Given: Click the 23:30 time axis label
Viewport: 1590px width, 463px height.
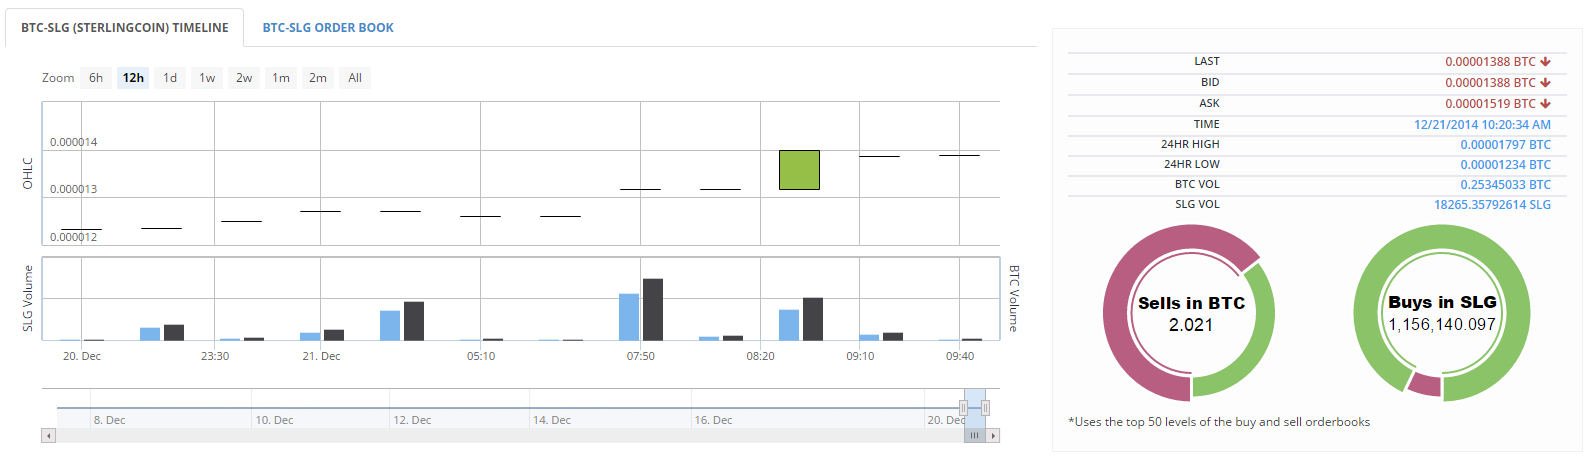Looking at the screenshot, I should tap(215, 356).
